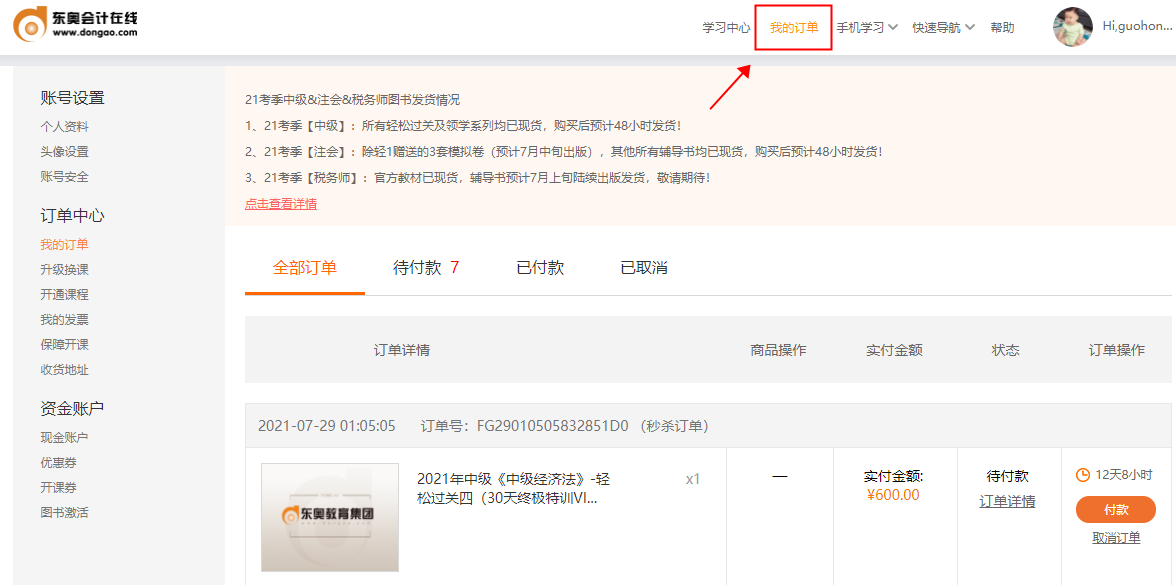This screenshot has height=585, width=1176.
Task: Click the 取消订单 link
Action: click(x=1116, y=538)
